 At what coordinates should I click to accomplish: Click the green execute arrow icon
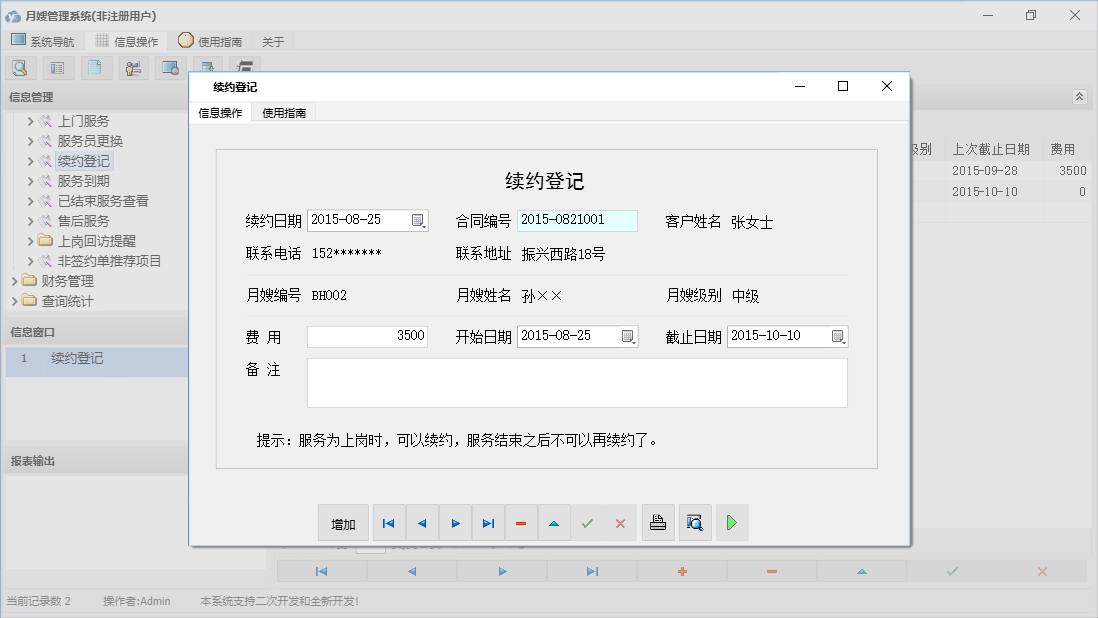[x=731, y=522]
